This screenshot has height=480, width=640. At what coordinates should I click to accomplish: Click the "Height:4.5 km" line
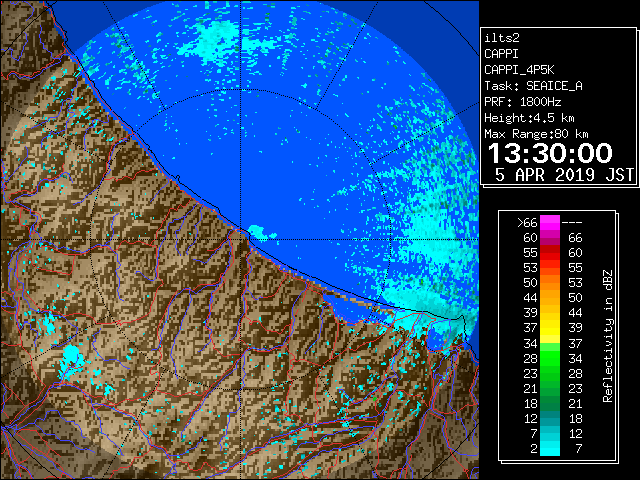pos(529,118)
